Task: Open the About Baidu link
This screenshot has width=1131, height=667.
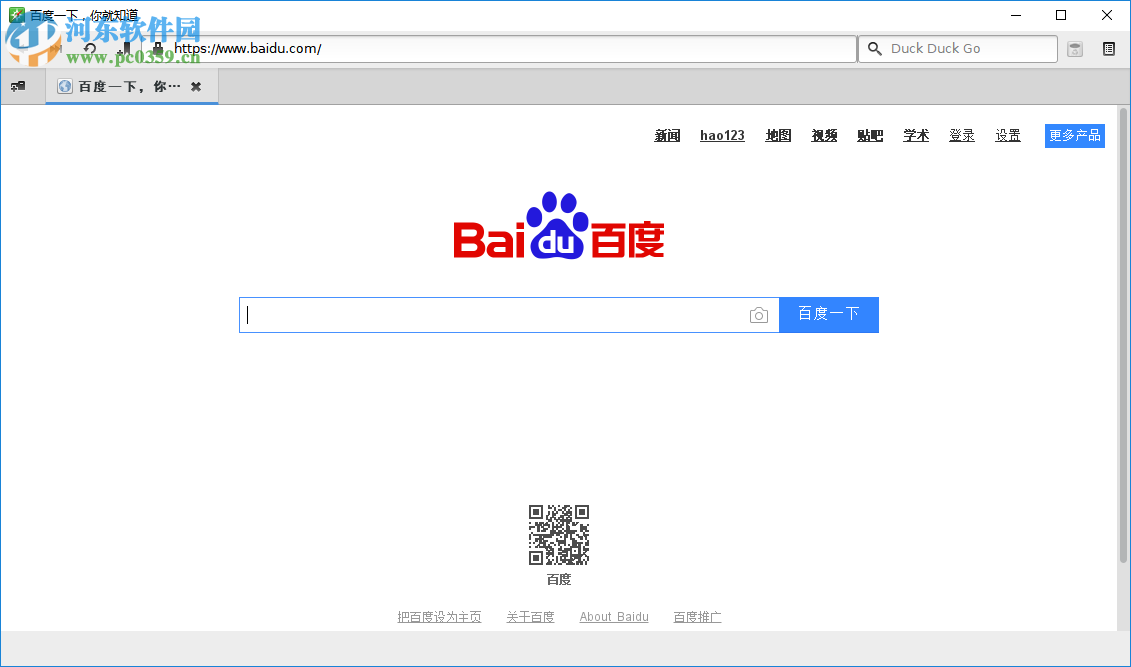Action: click(x=613, y=616)
